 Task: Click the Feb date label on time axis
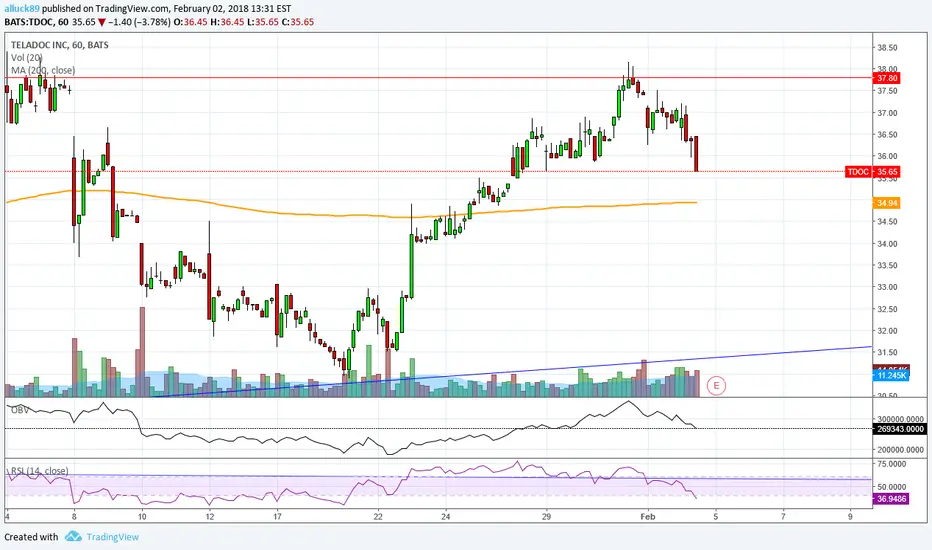click(x=648, y=517)
